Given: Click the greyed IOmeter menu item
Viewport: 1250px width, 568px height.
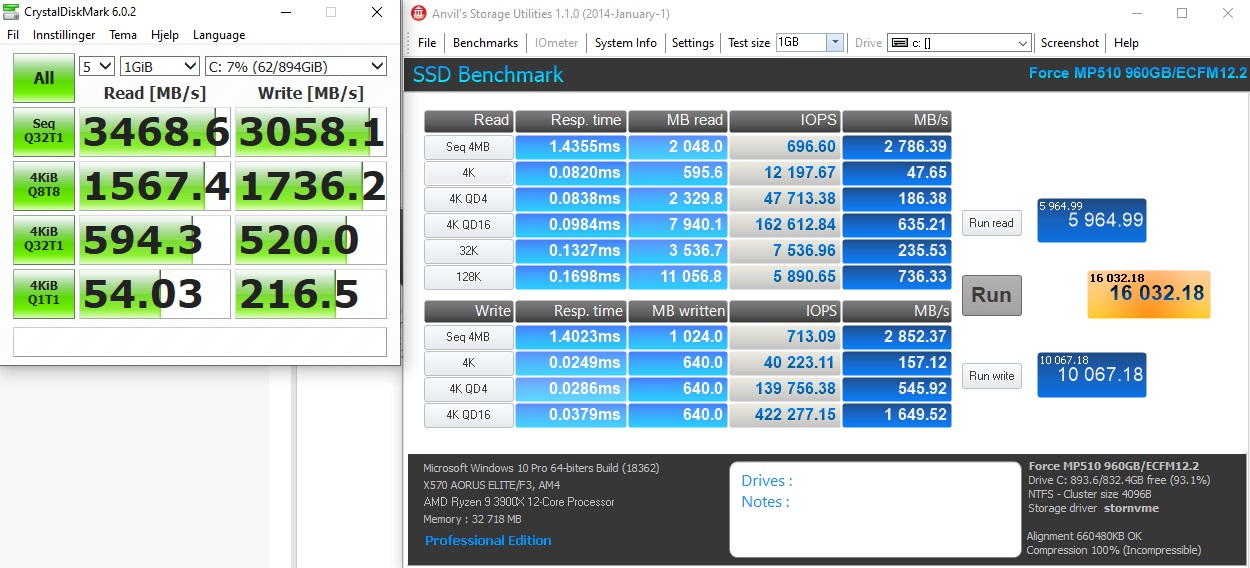Looking at the screenshot, I should coord(557,43).
